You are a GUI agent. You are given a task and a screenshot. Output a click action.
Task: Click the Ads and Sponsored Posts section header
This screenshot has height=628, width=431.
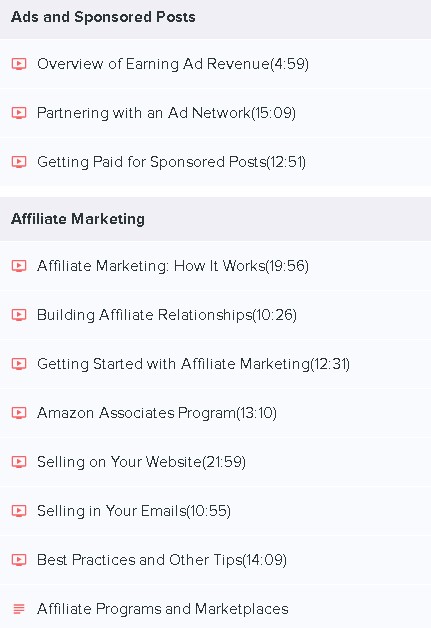click(x=216, y=18)
